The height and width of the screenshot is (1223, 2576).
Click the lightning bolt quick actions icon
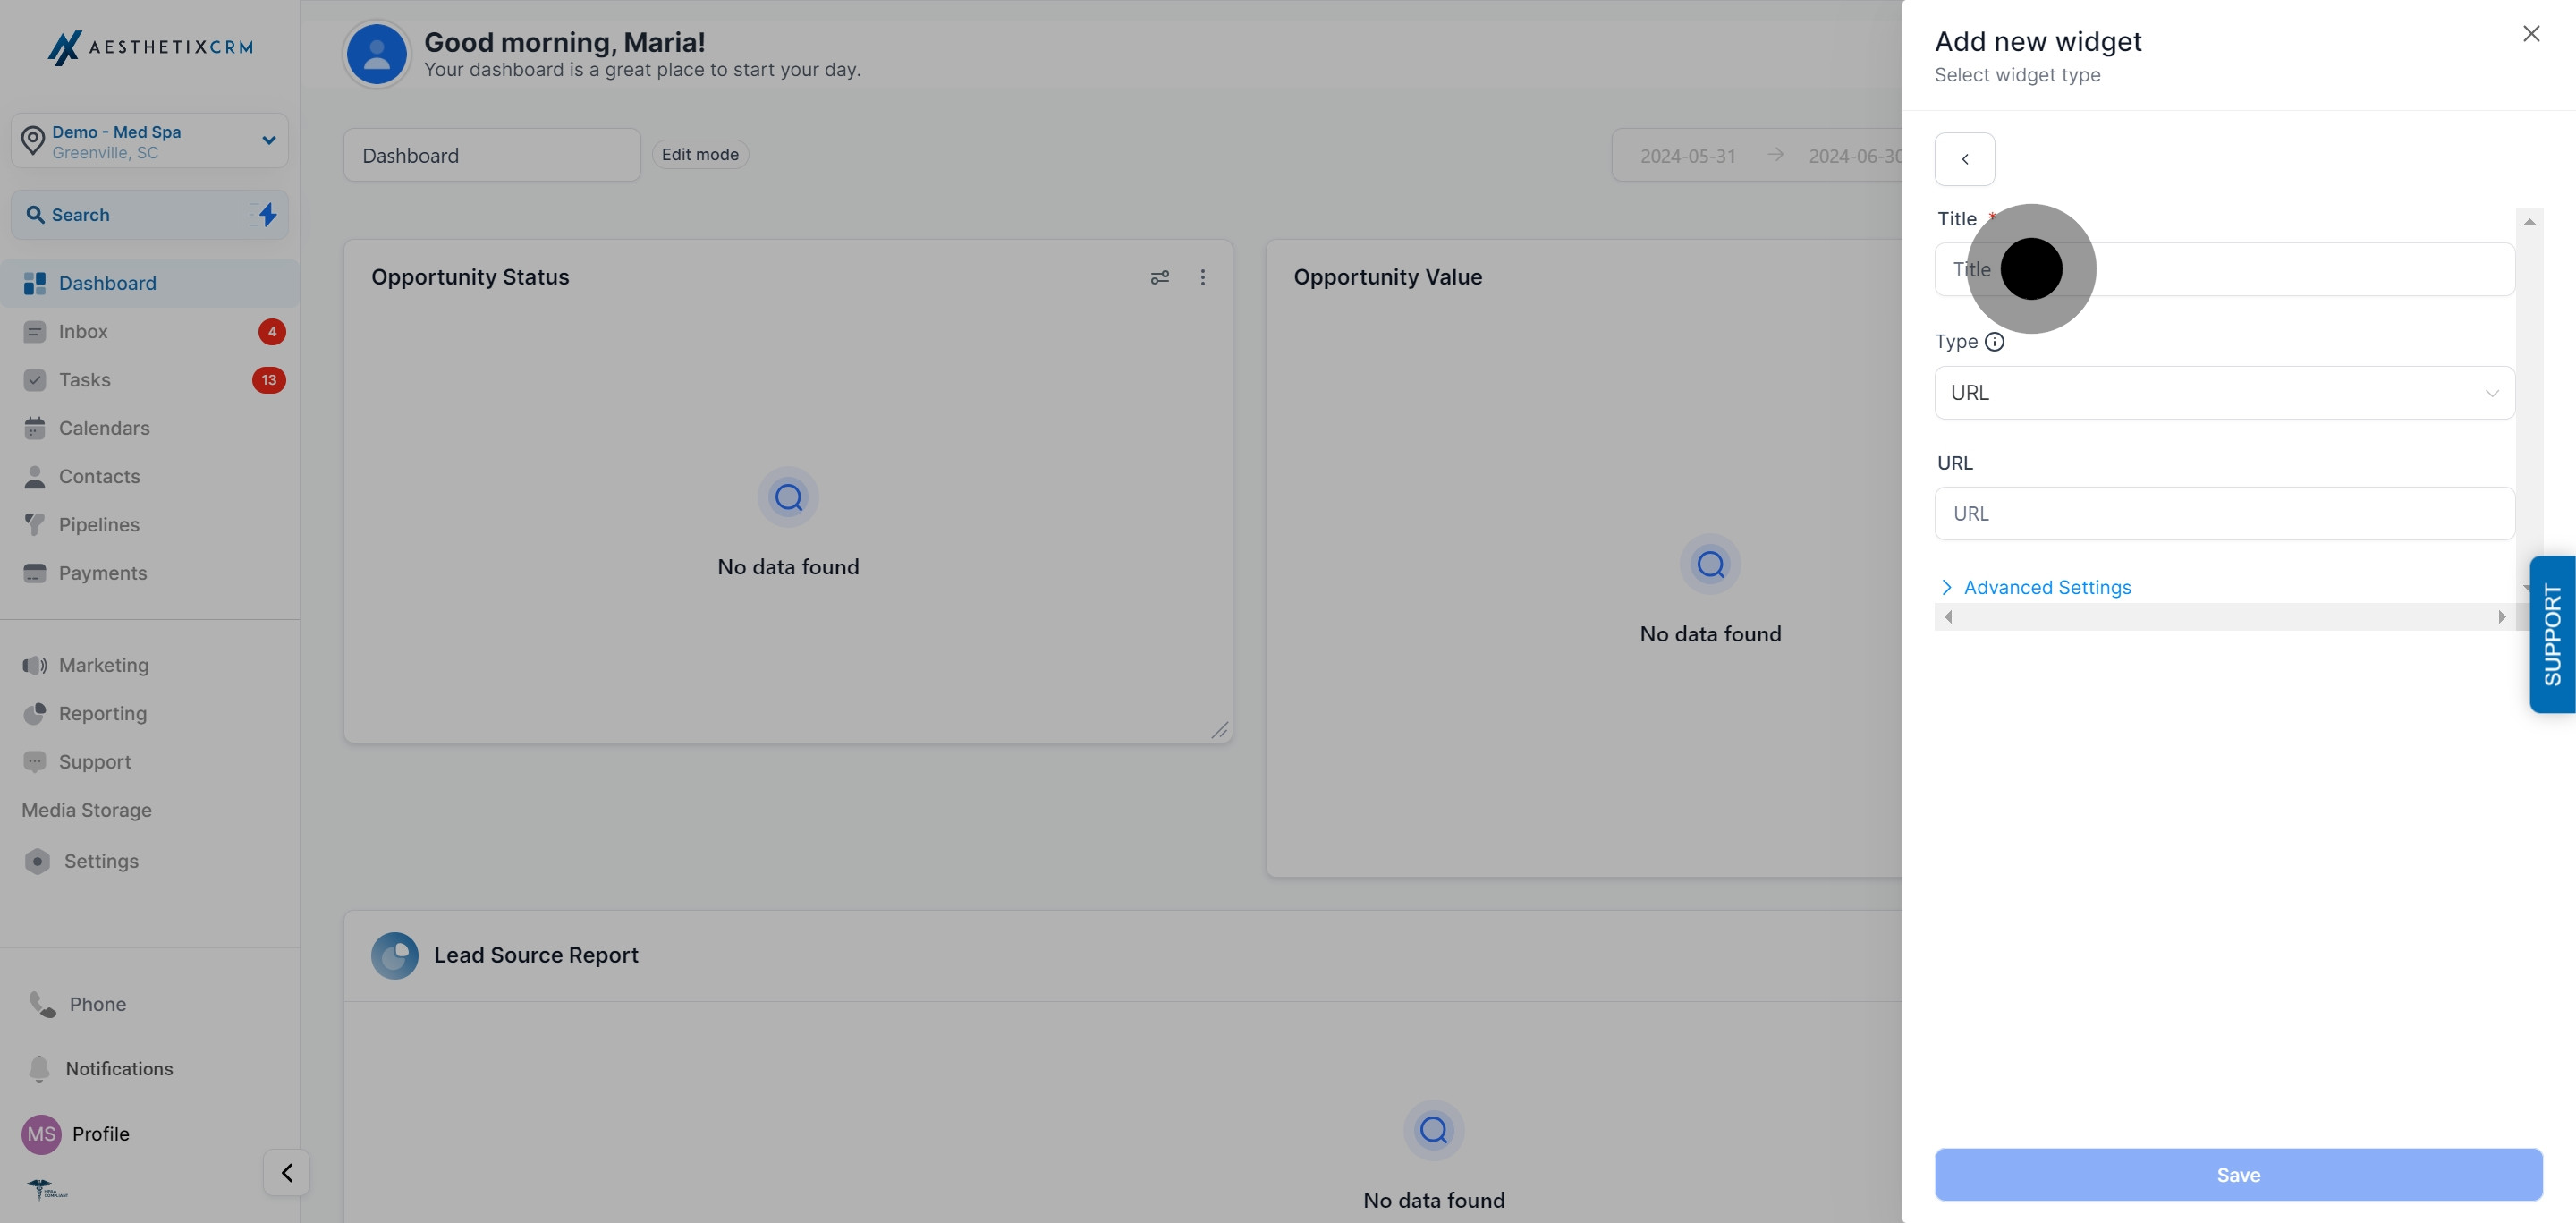(267, 214)
